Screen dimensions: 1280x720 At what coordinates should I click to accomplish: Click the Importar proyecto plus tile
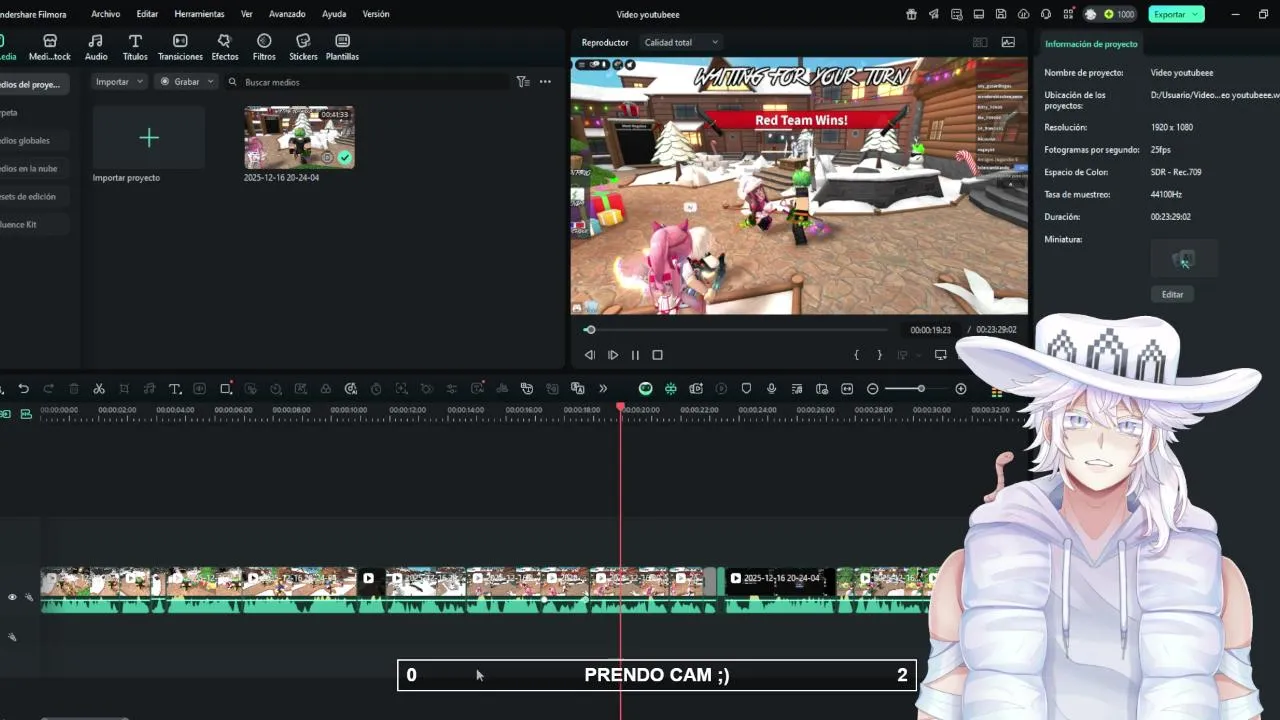click(x=149, y=137)
